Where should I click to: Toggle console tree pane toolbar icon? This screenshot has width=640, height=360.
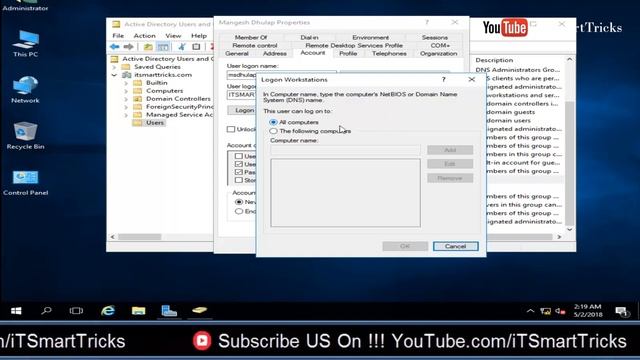[x=163, y=47]
